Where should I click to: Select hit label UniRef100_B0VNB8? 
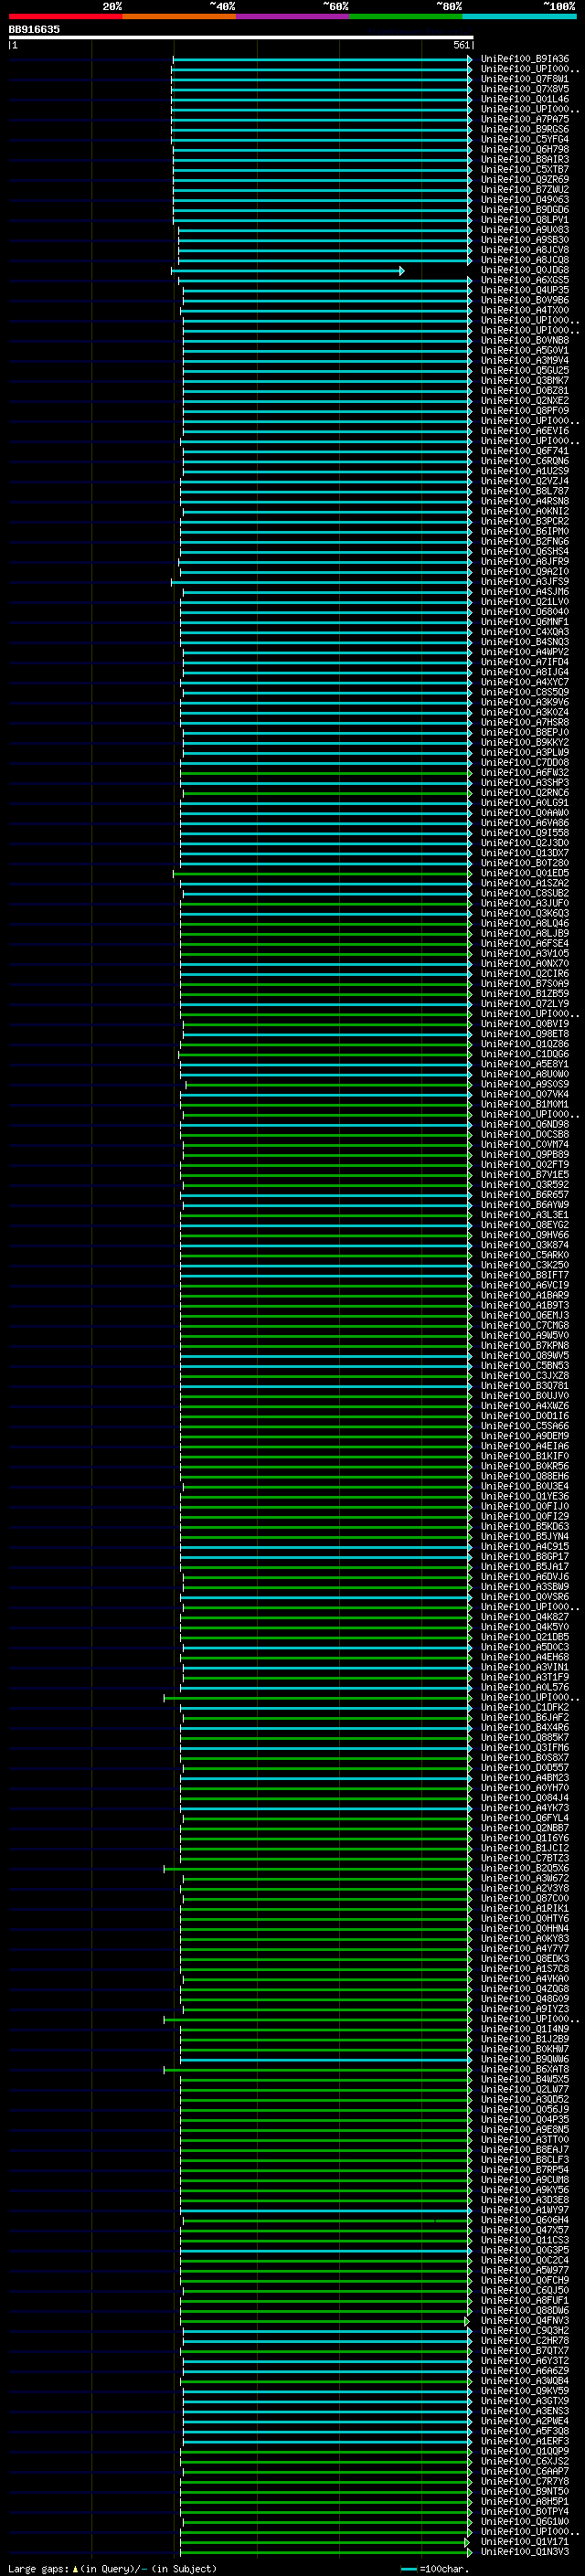pyautogui.click(x=525, y=341)
